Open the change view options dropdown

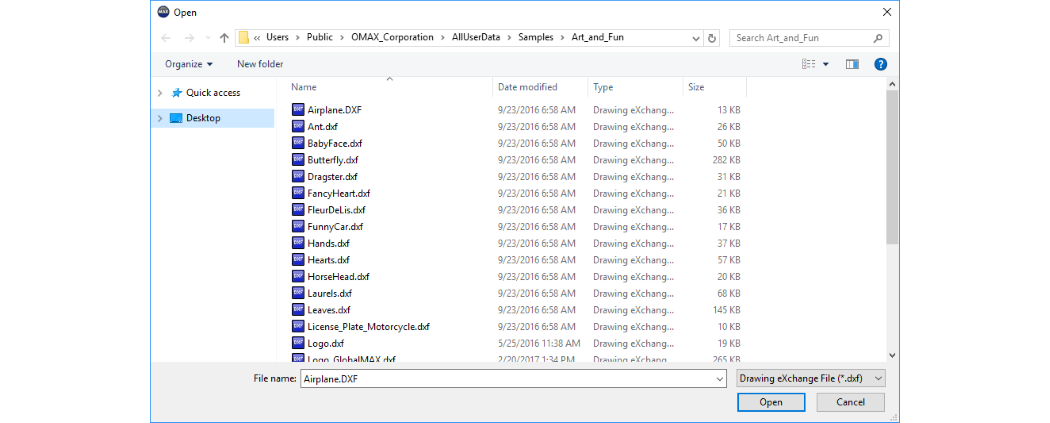click(x=826, y=64)
